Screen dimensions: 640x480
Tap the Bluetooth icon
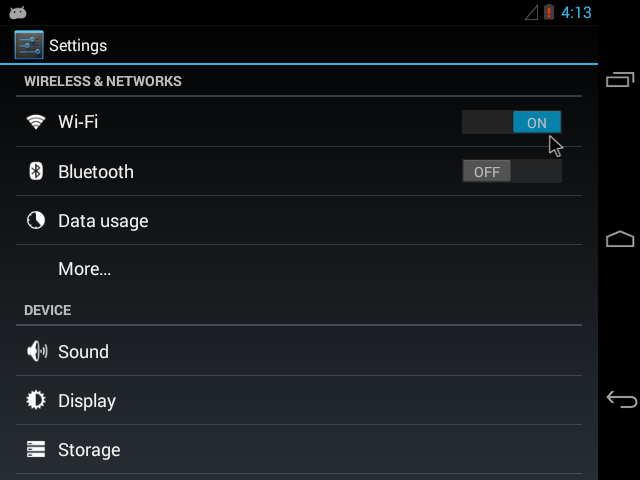[36, 171]
